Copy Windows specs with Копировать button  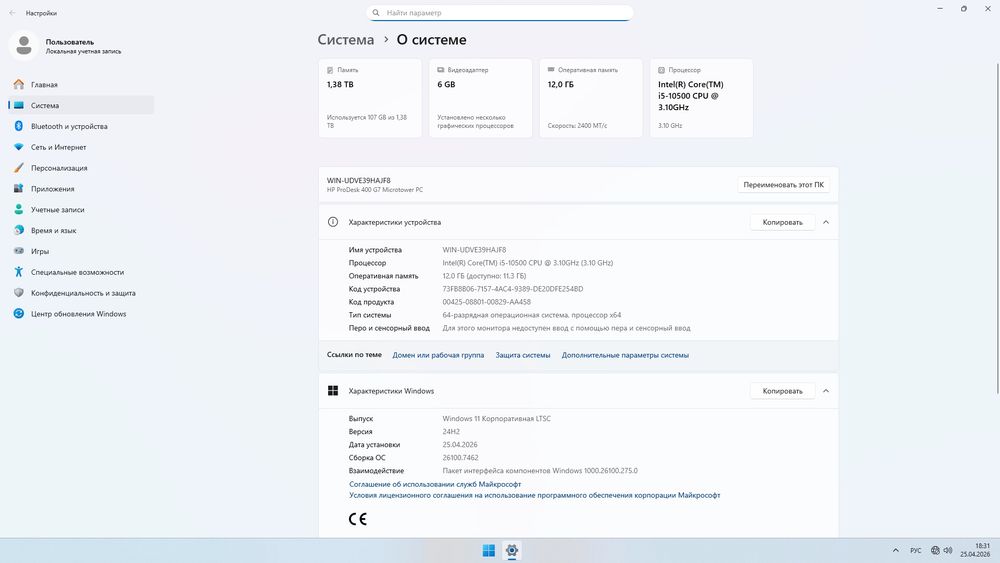(x=783, y=391)
